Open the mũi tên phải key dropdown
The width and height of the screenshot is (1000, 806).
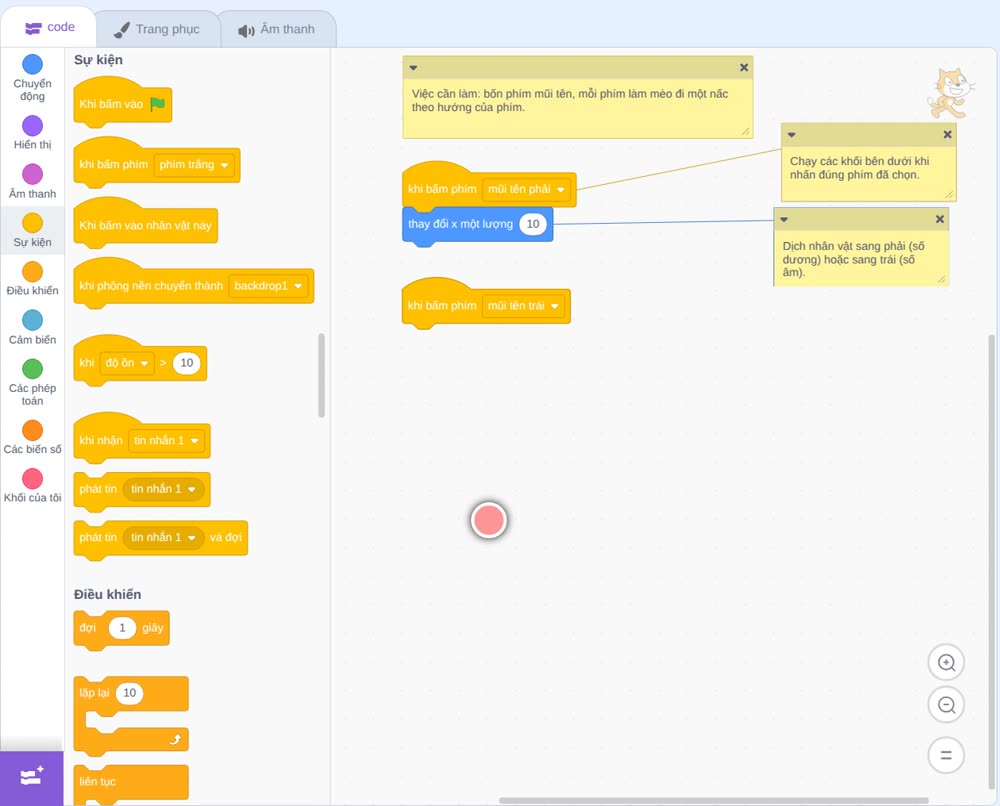(526, 189)
